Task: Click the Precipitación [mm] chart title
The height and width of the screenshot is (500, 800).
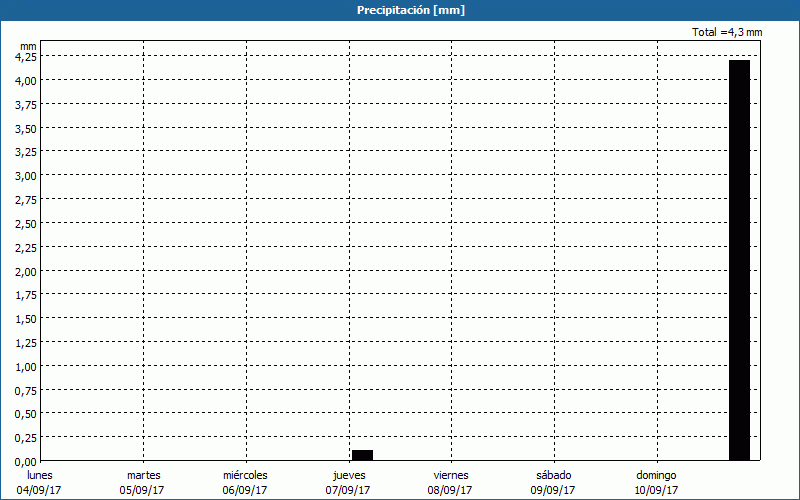Action: click(x=411, y=10)
